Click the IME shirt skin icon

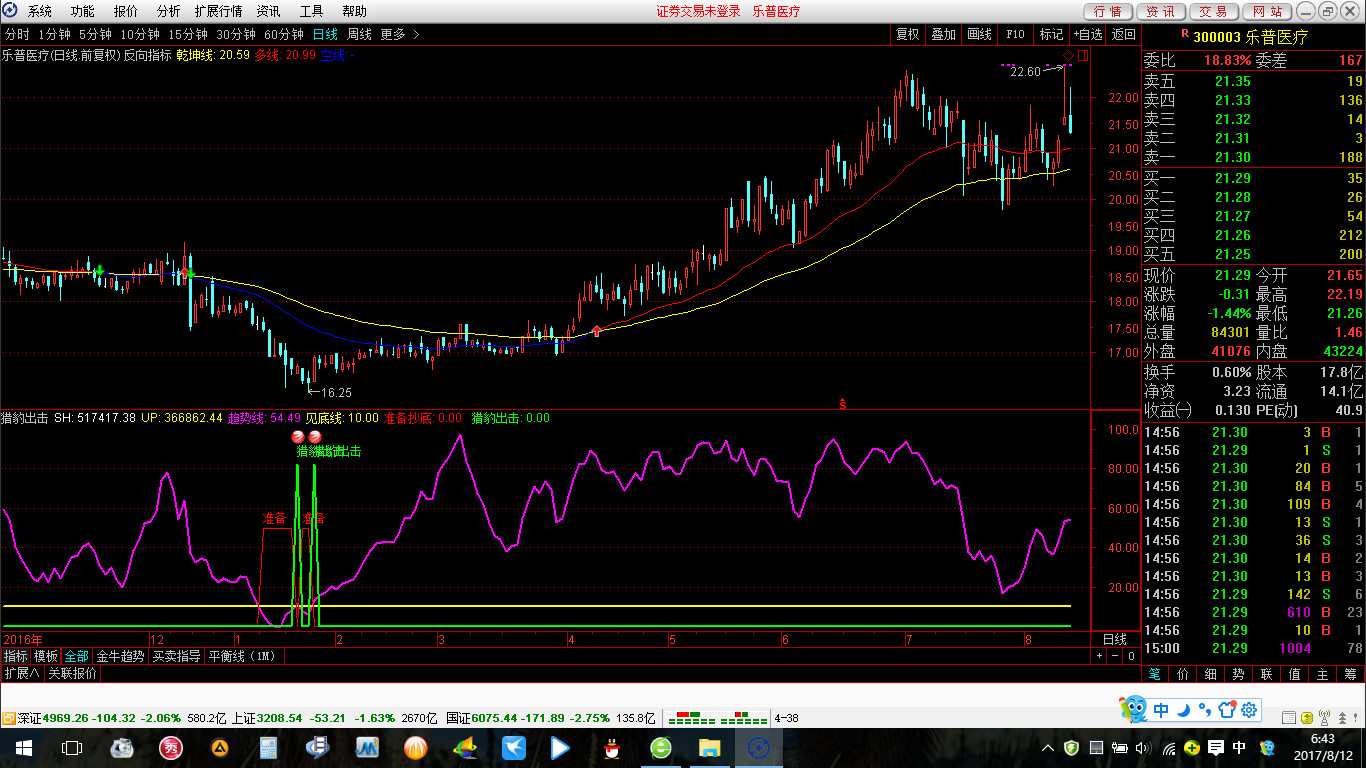(x=1228, y=710)
